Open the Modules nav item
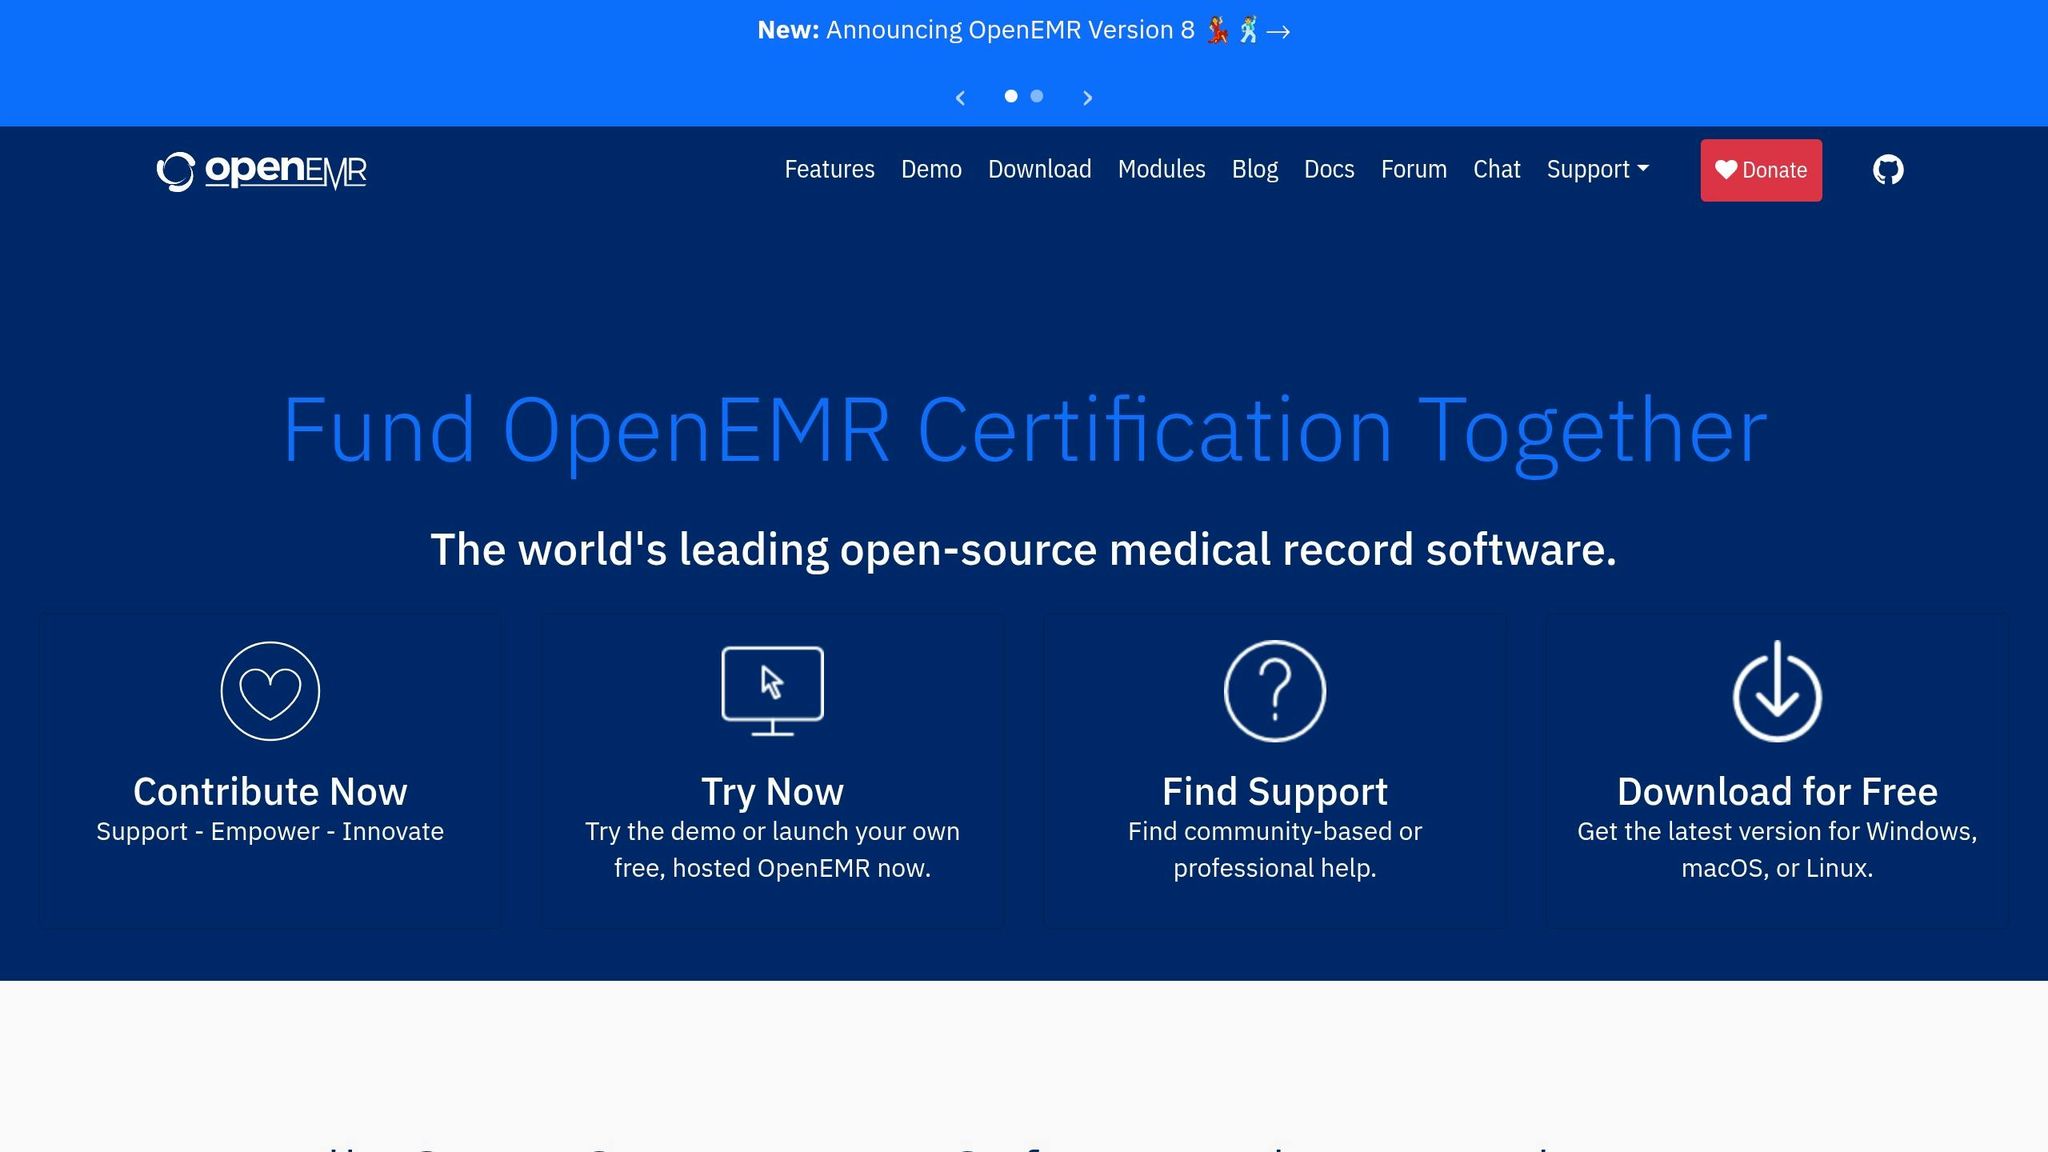The image size is (2048, 1152). point(1161,170)
